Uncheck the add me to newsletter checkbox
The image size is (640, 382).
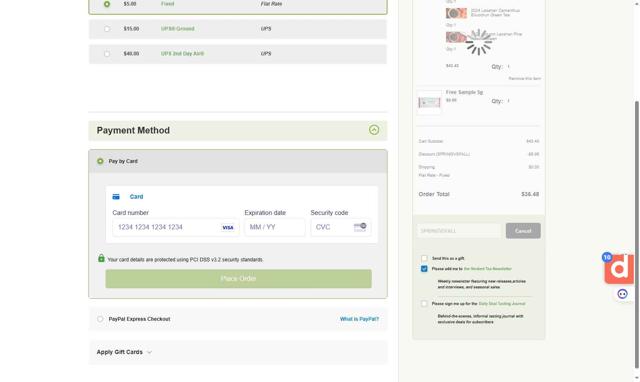(x=424, y=269)
